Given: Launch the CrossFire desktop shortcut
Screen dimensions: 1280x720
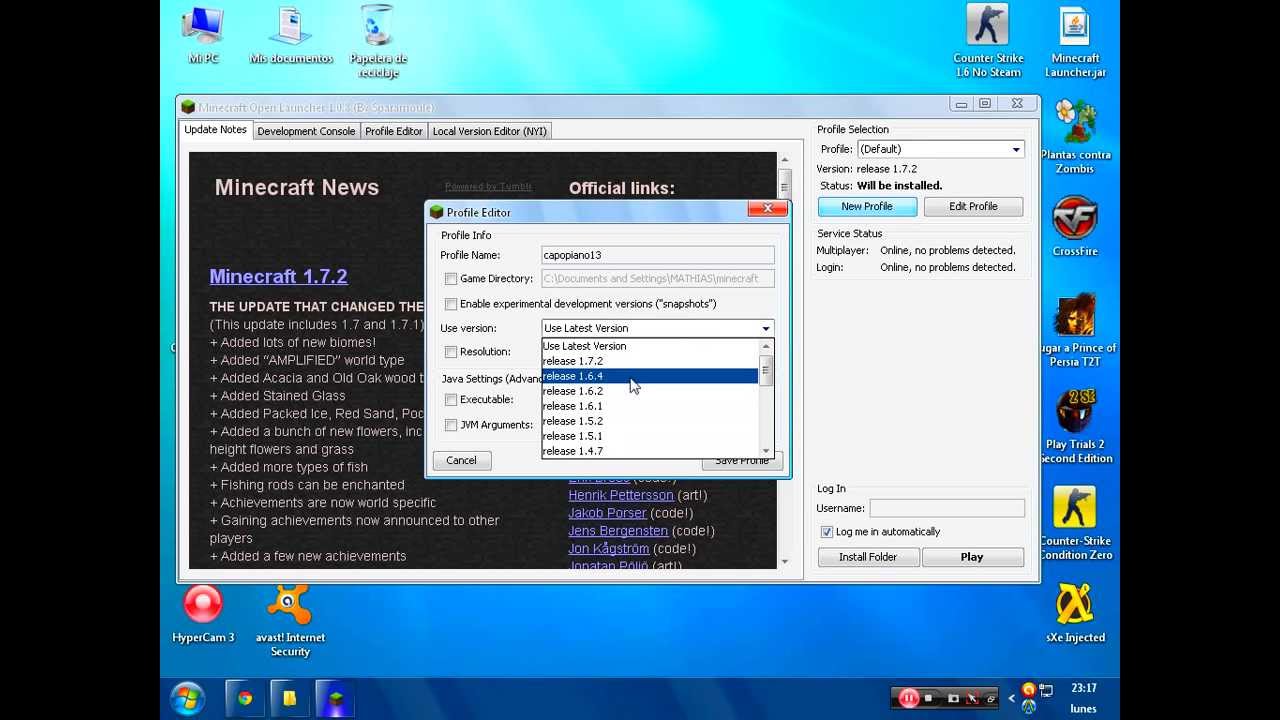Looking at the screenshot, I should pos(1075,227).
